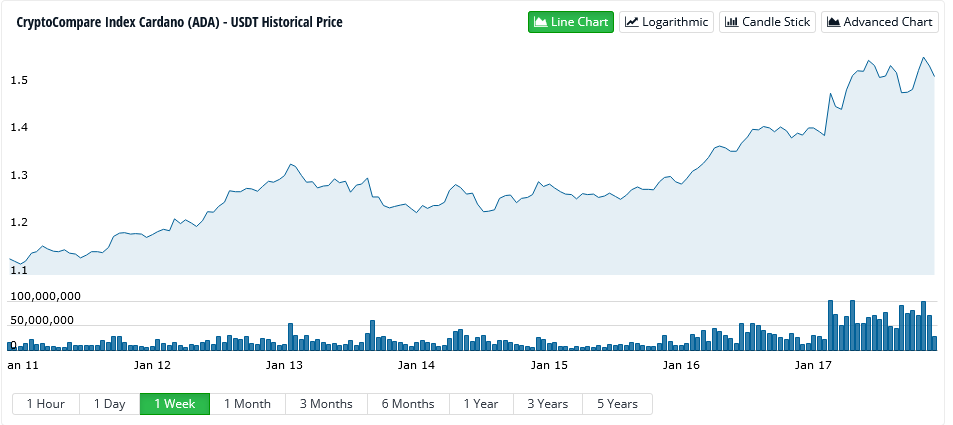
Task: Click the Jan 15 date label
Action: tap(549, 365)
